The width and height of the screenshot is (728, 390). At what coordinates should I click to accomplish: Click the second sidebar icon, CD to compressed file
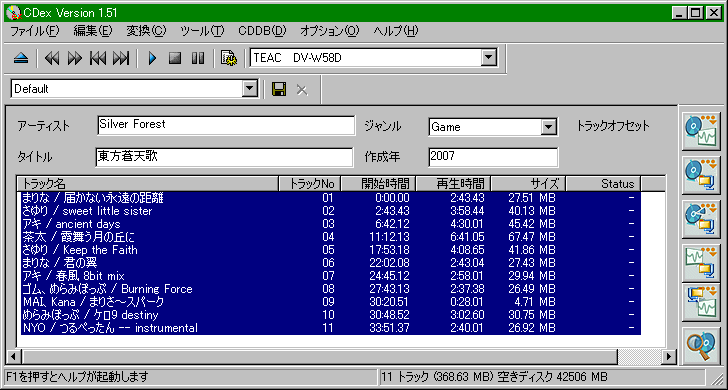click(701, 175)
